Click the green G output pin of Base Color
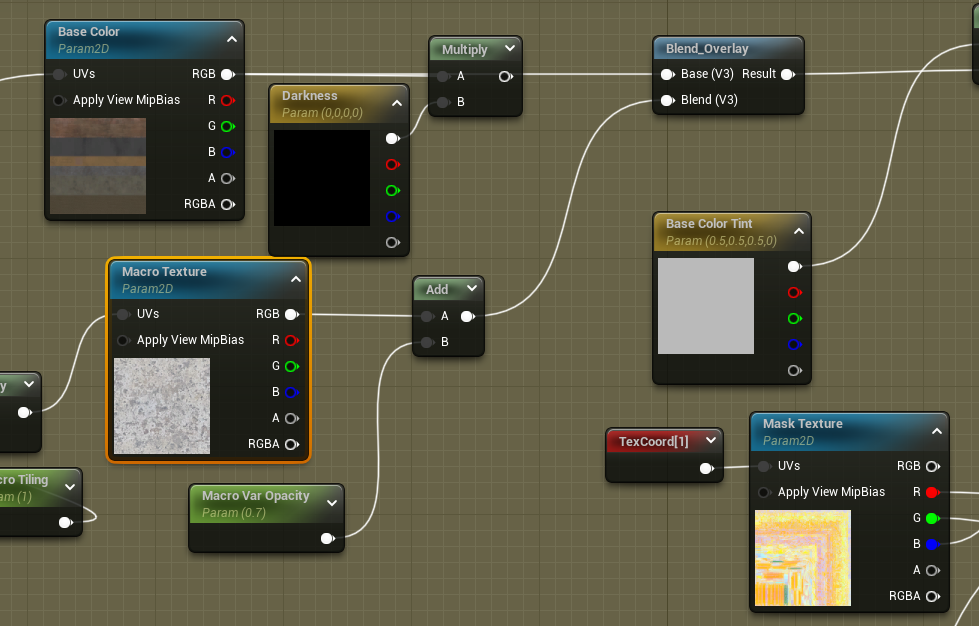 tap(228, 127)
